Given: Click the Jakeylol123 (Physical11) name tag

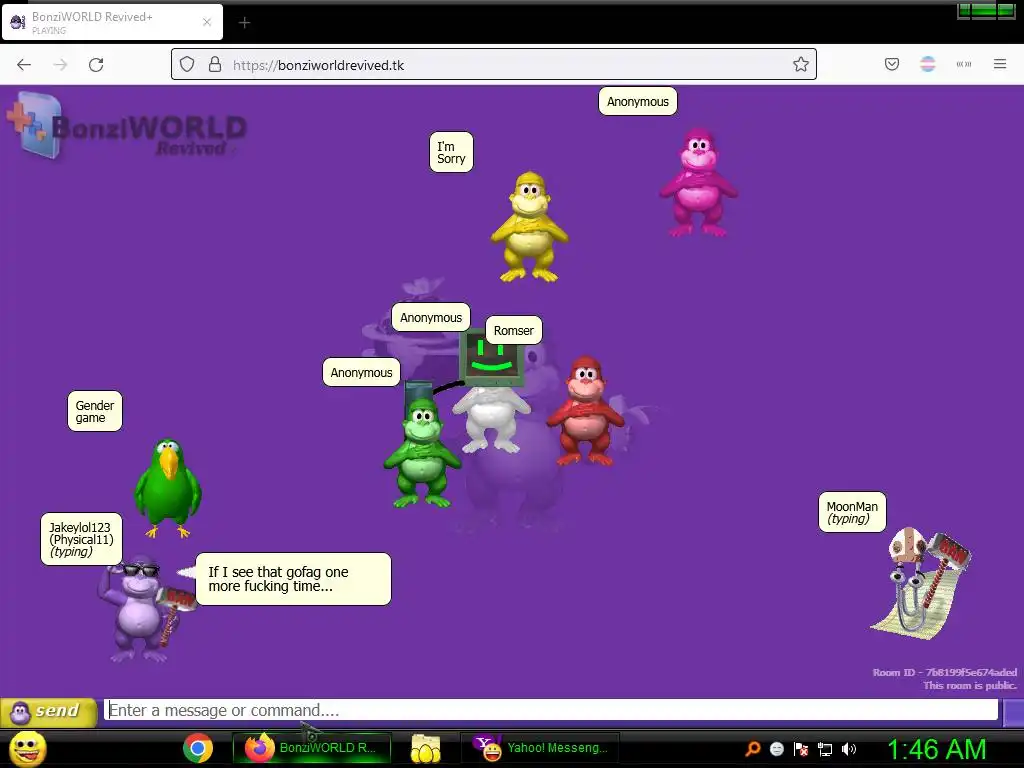Looking at the screenshot, I should tap(82, 539).
